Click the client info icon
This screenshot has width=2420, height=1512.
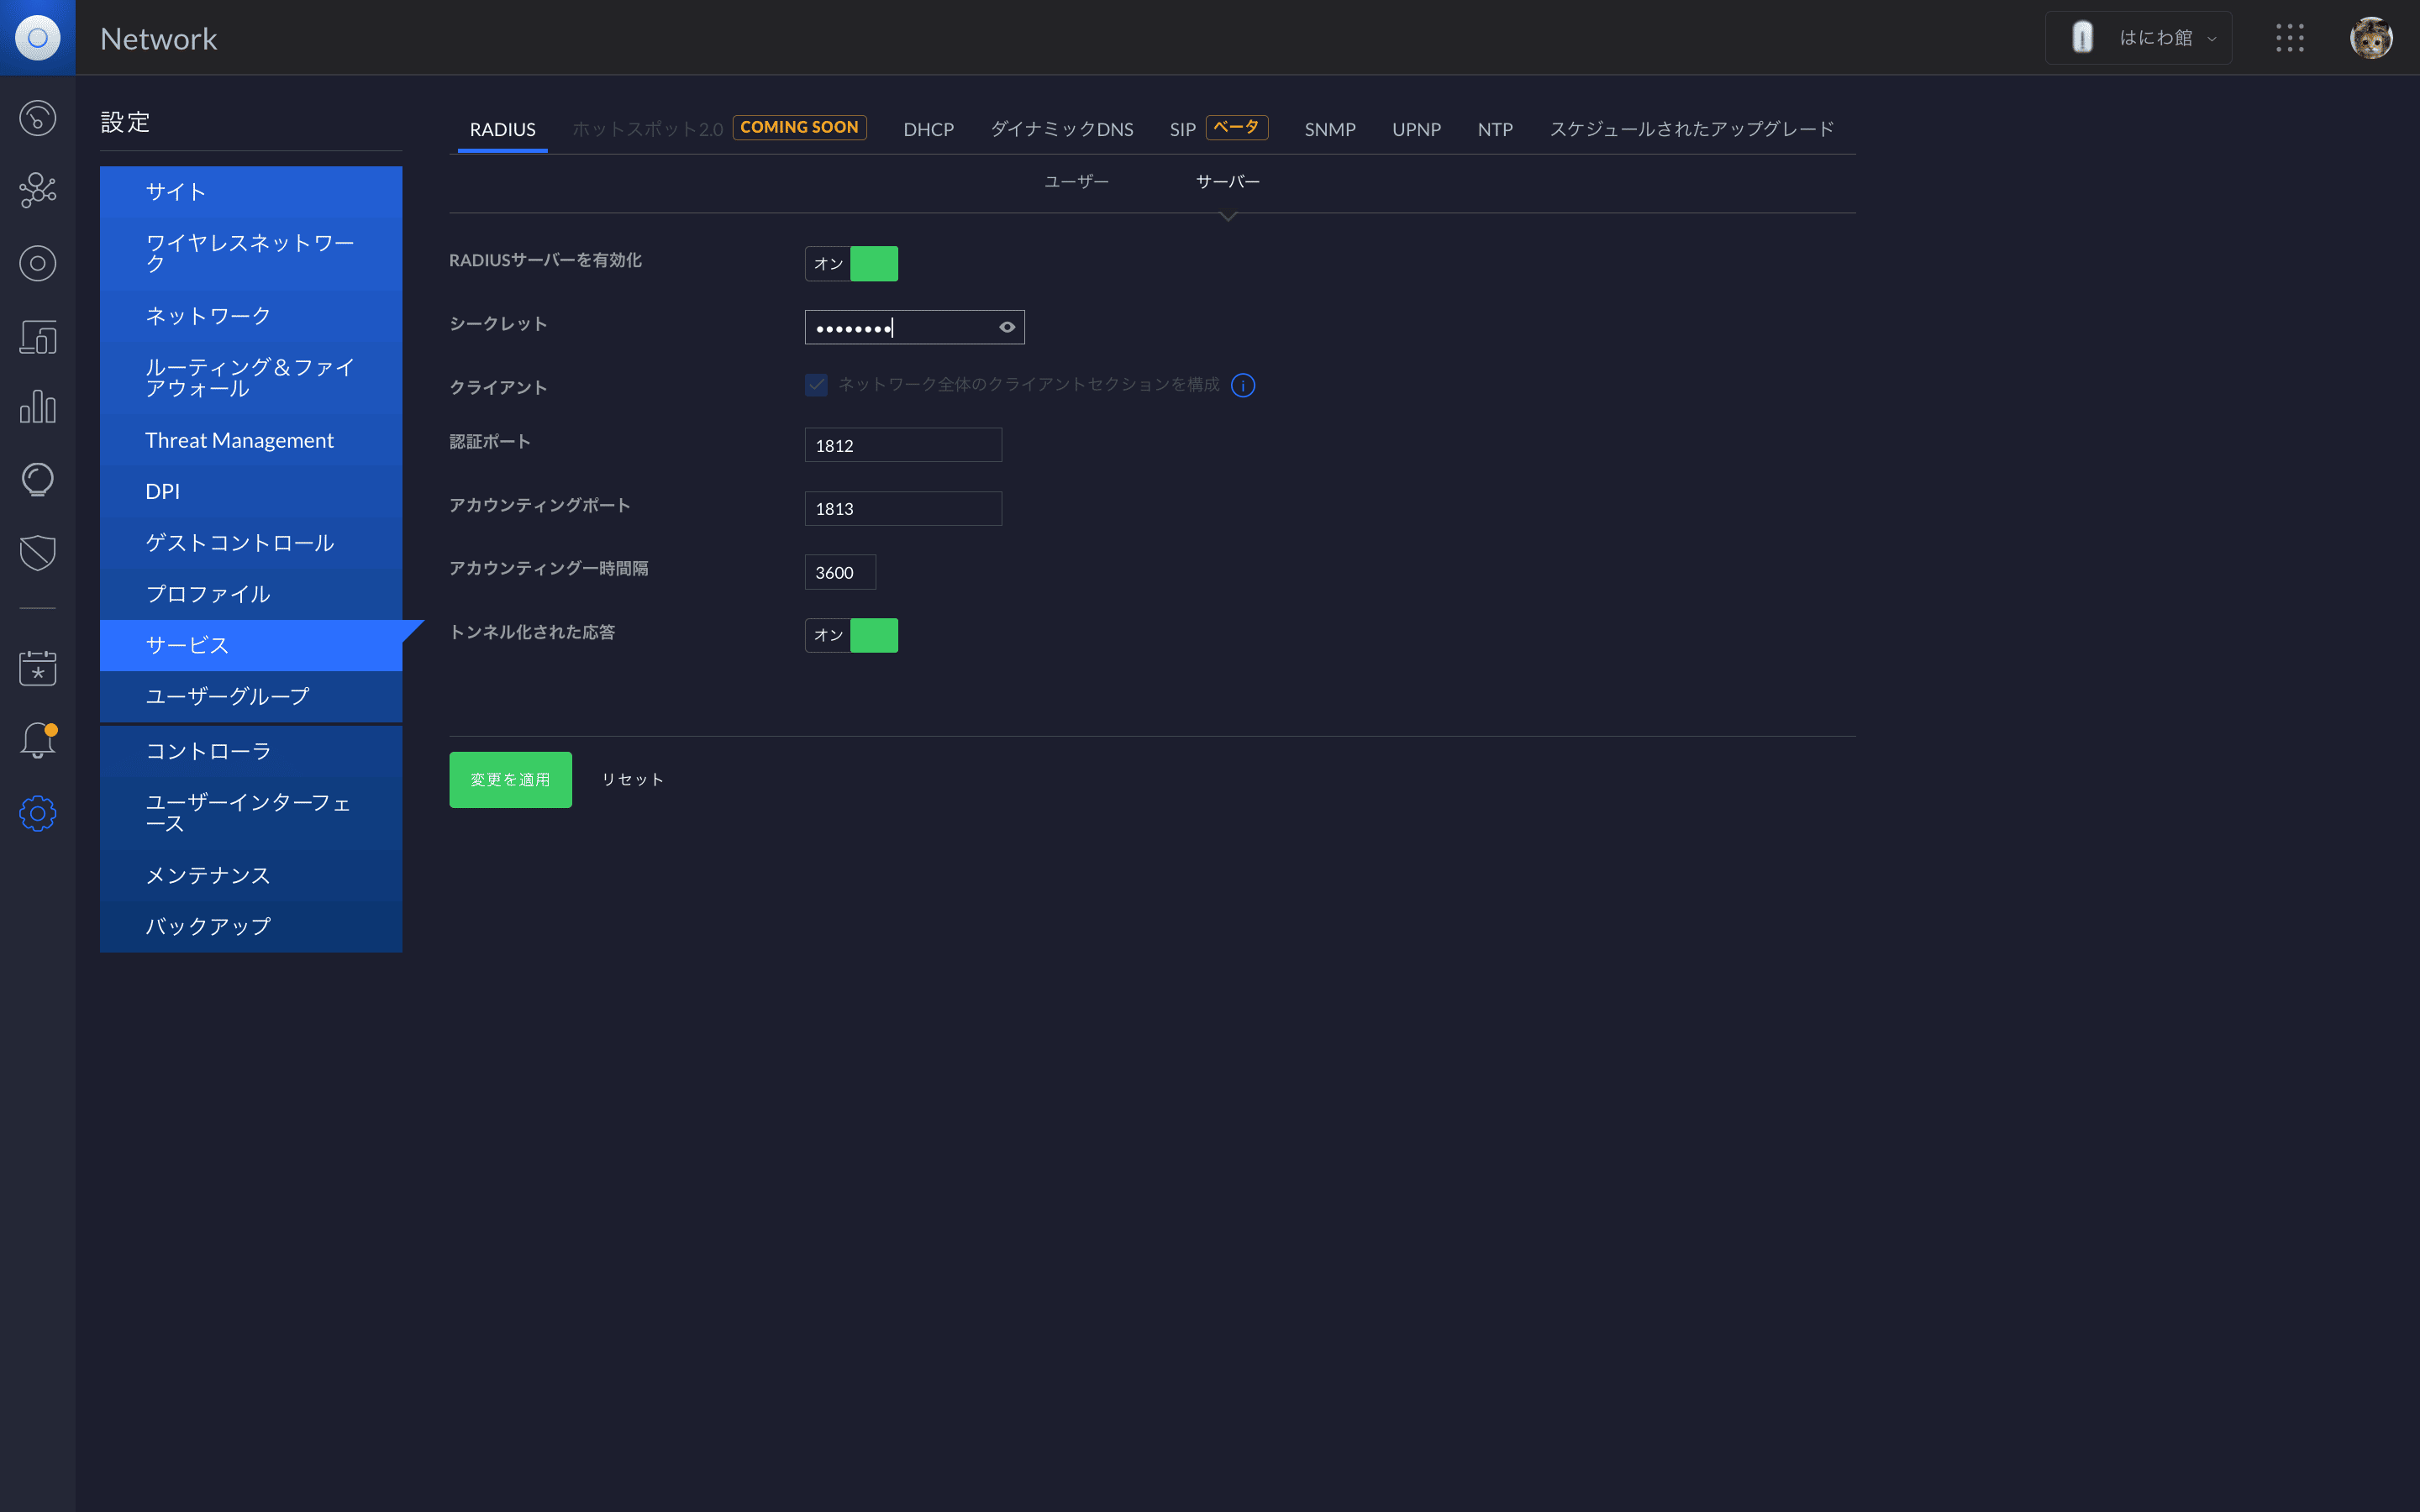(x=1242, y=385)
